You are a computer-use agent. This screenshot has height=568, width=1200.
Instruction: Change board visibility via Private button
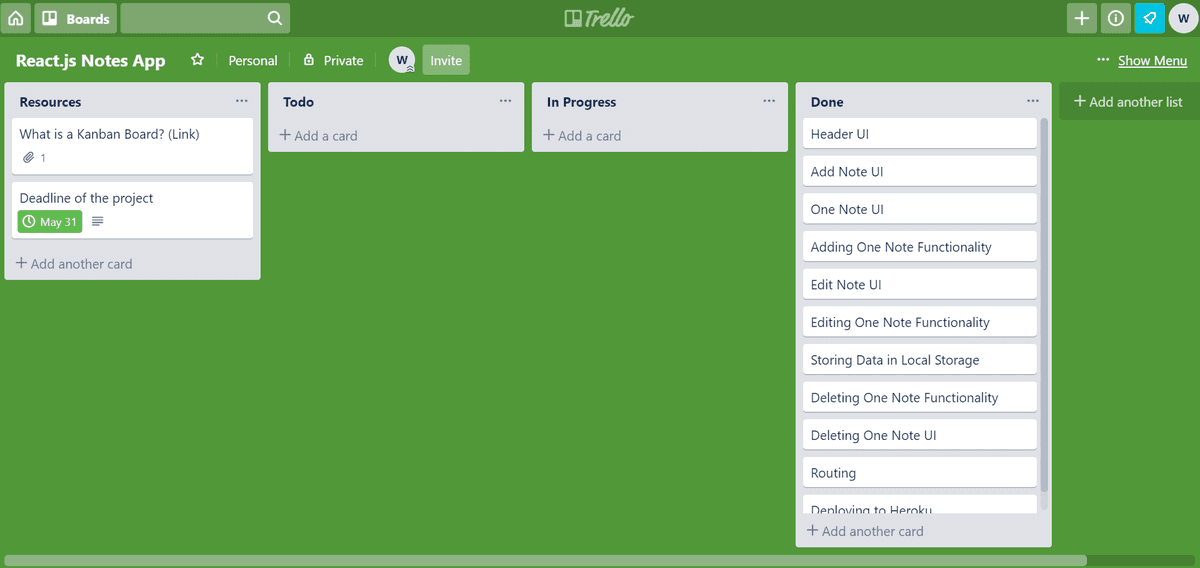[x=334, y=60]
